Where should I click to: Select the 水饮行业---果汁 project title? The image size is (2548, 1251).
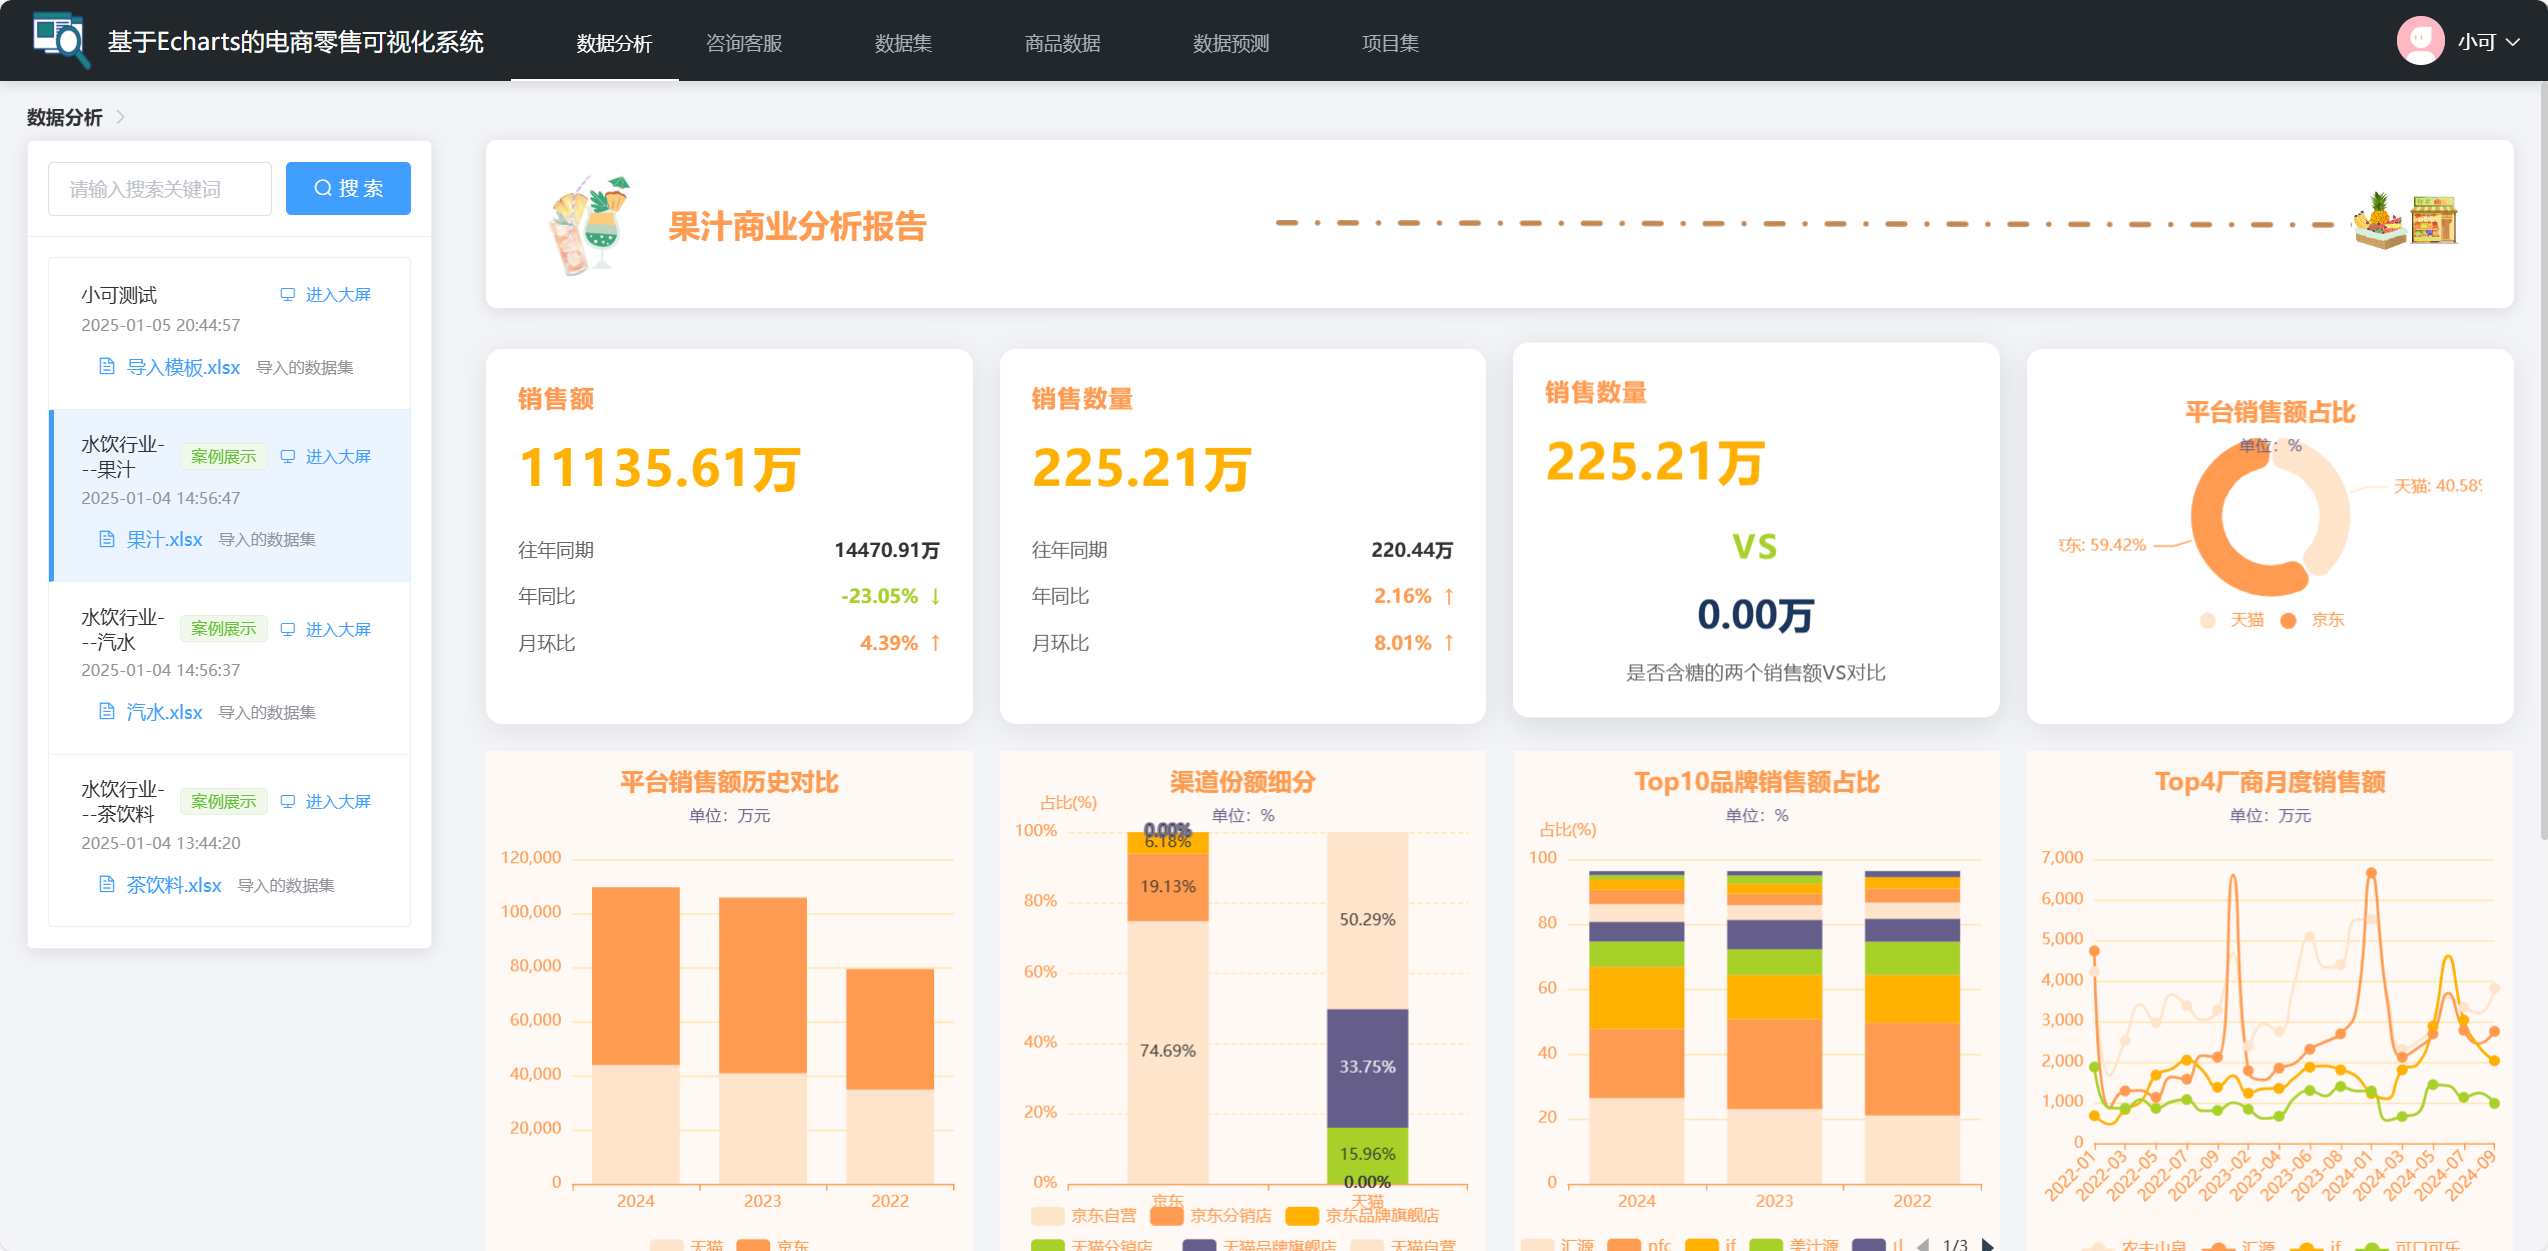[122, 456]
